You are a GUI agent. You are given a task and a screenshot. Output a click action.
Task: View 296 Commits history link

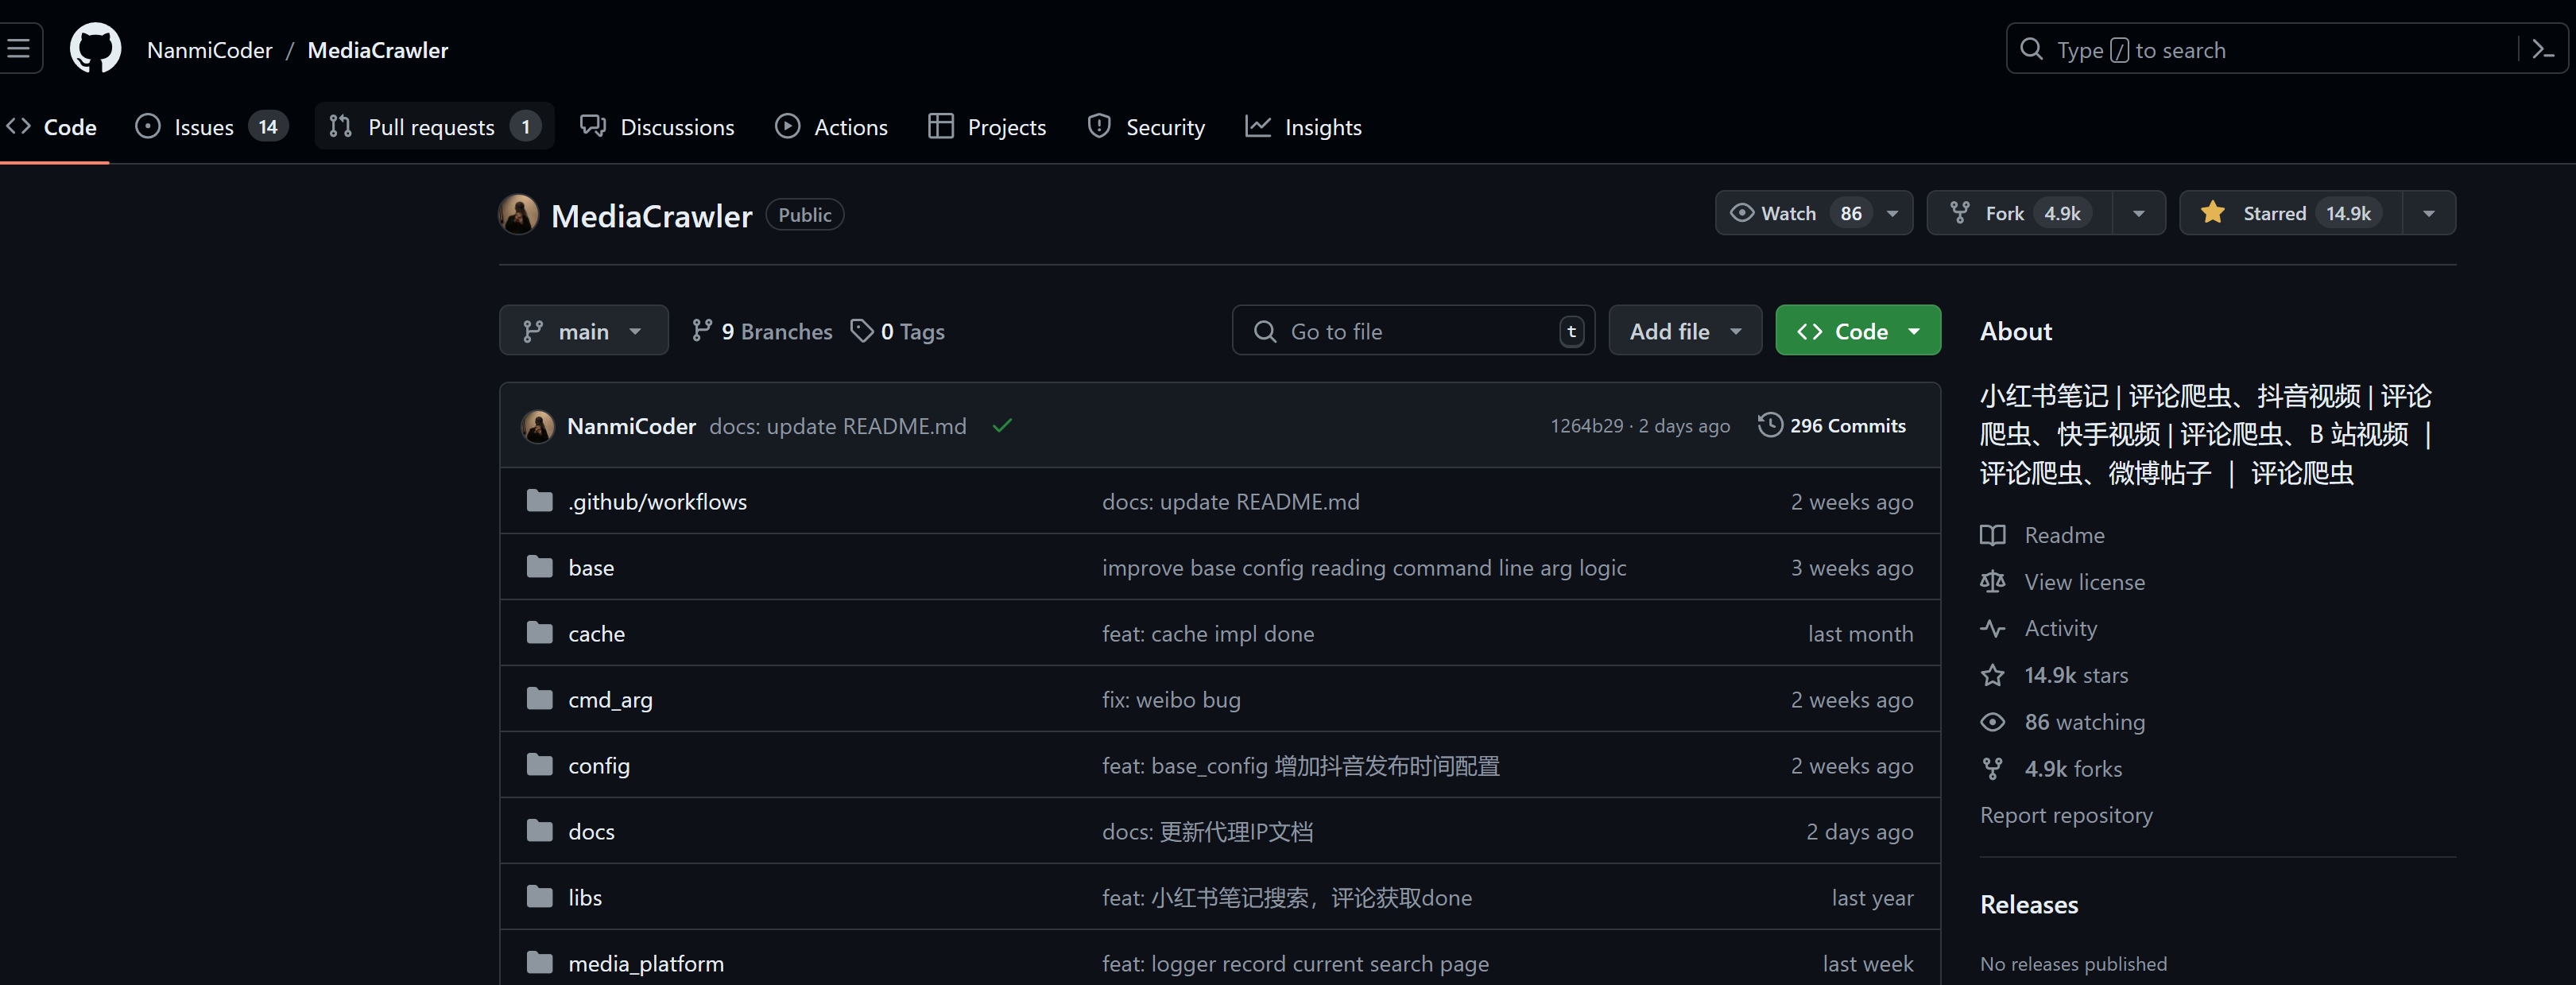pos(1832,425)
